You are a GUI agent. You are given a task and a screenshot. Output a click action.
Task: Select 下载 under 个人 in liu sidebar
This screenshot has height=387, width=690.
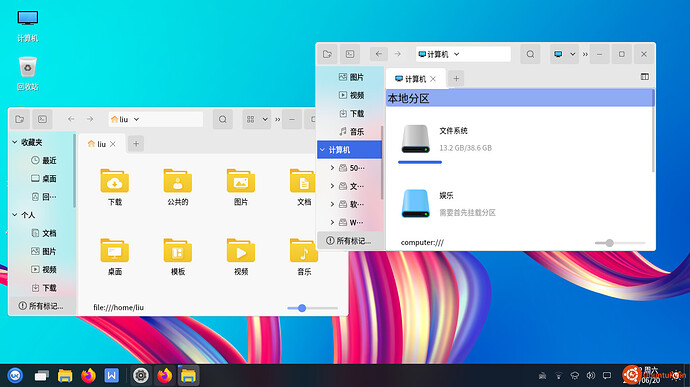click(x=43, y=287)
